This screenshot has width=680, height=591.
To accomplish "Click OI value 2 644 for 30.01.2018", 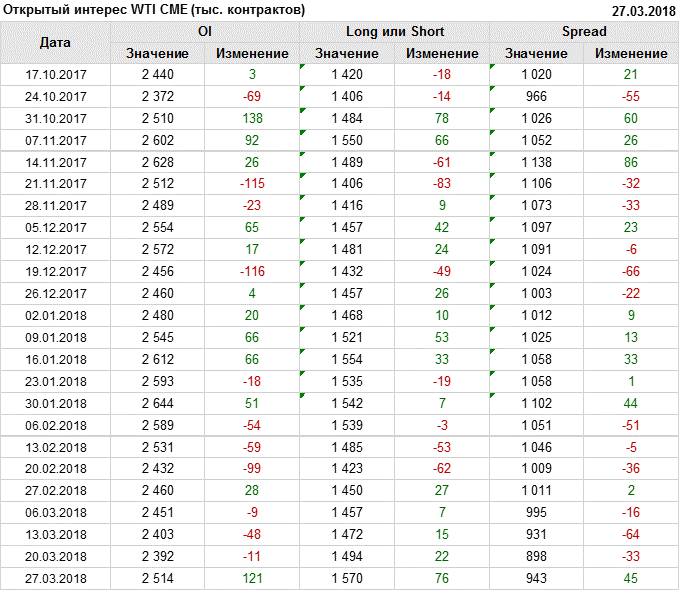I will (x=157, y=402).
